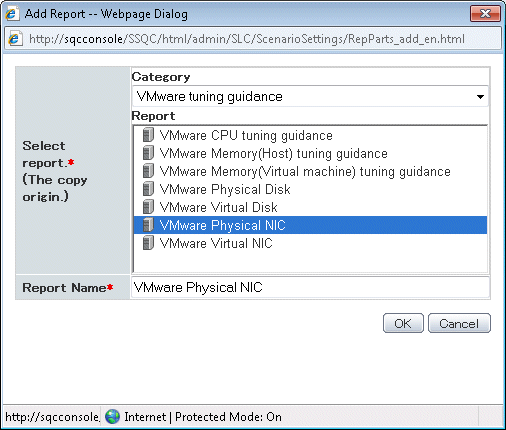
Task: Choose the VMware Virtual NIC report
Action: [x=216, y=244]
